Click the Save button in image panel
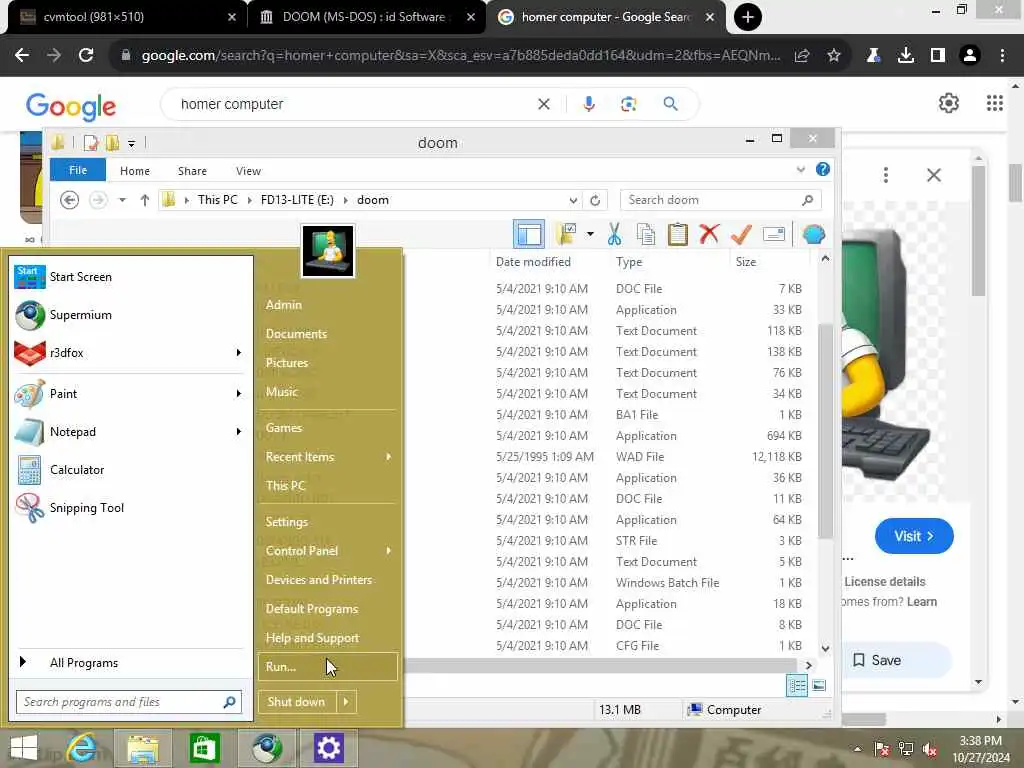Image resolution: width=1024 pixels, height=768 pixels. (x=895, y=660)
